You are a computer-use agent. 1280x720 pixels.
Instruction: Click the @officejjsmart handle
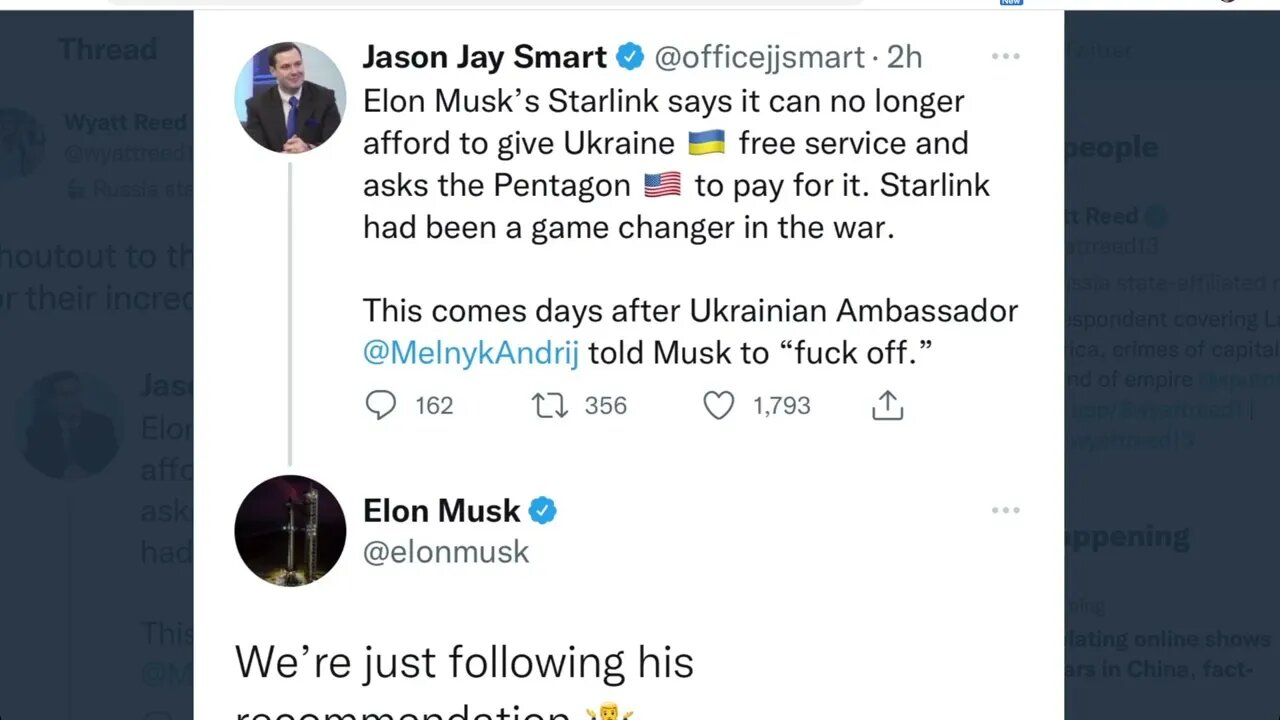pyautogui.click(x=759, y=57)
